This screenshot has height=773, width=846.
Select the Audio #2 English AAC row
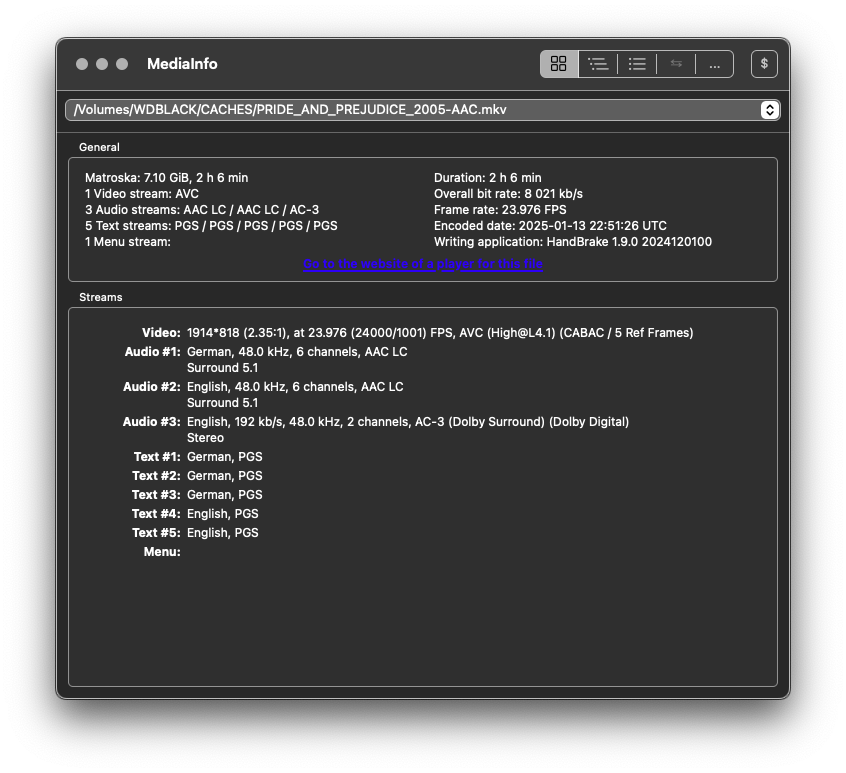(294, 387)
